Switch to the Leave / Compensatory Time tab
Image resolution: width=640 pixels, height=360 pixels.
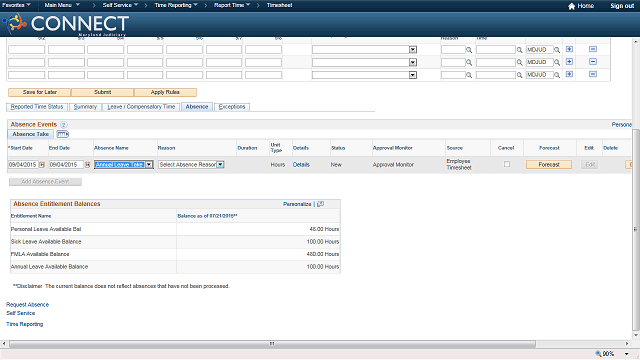pos(141,107)
